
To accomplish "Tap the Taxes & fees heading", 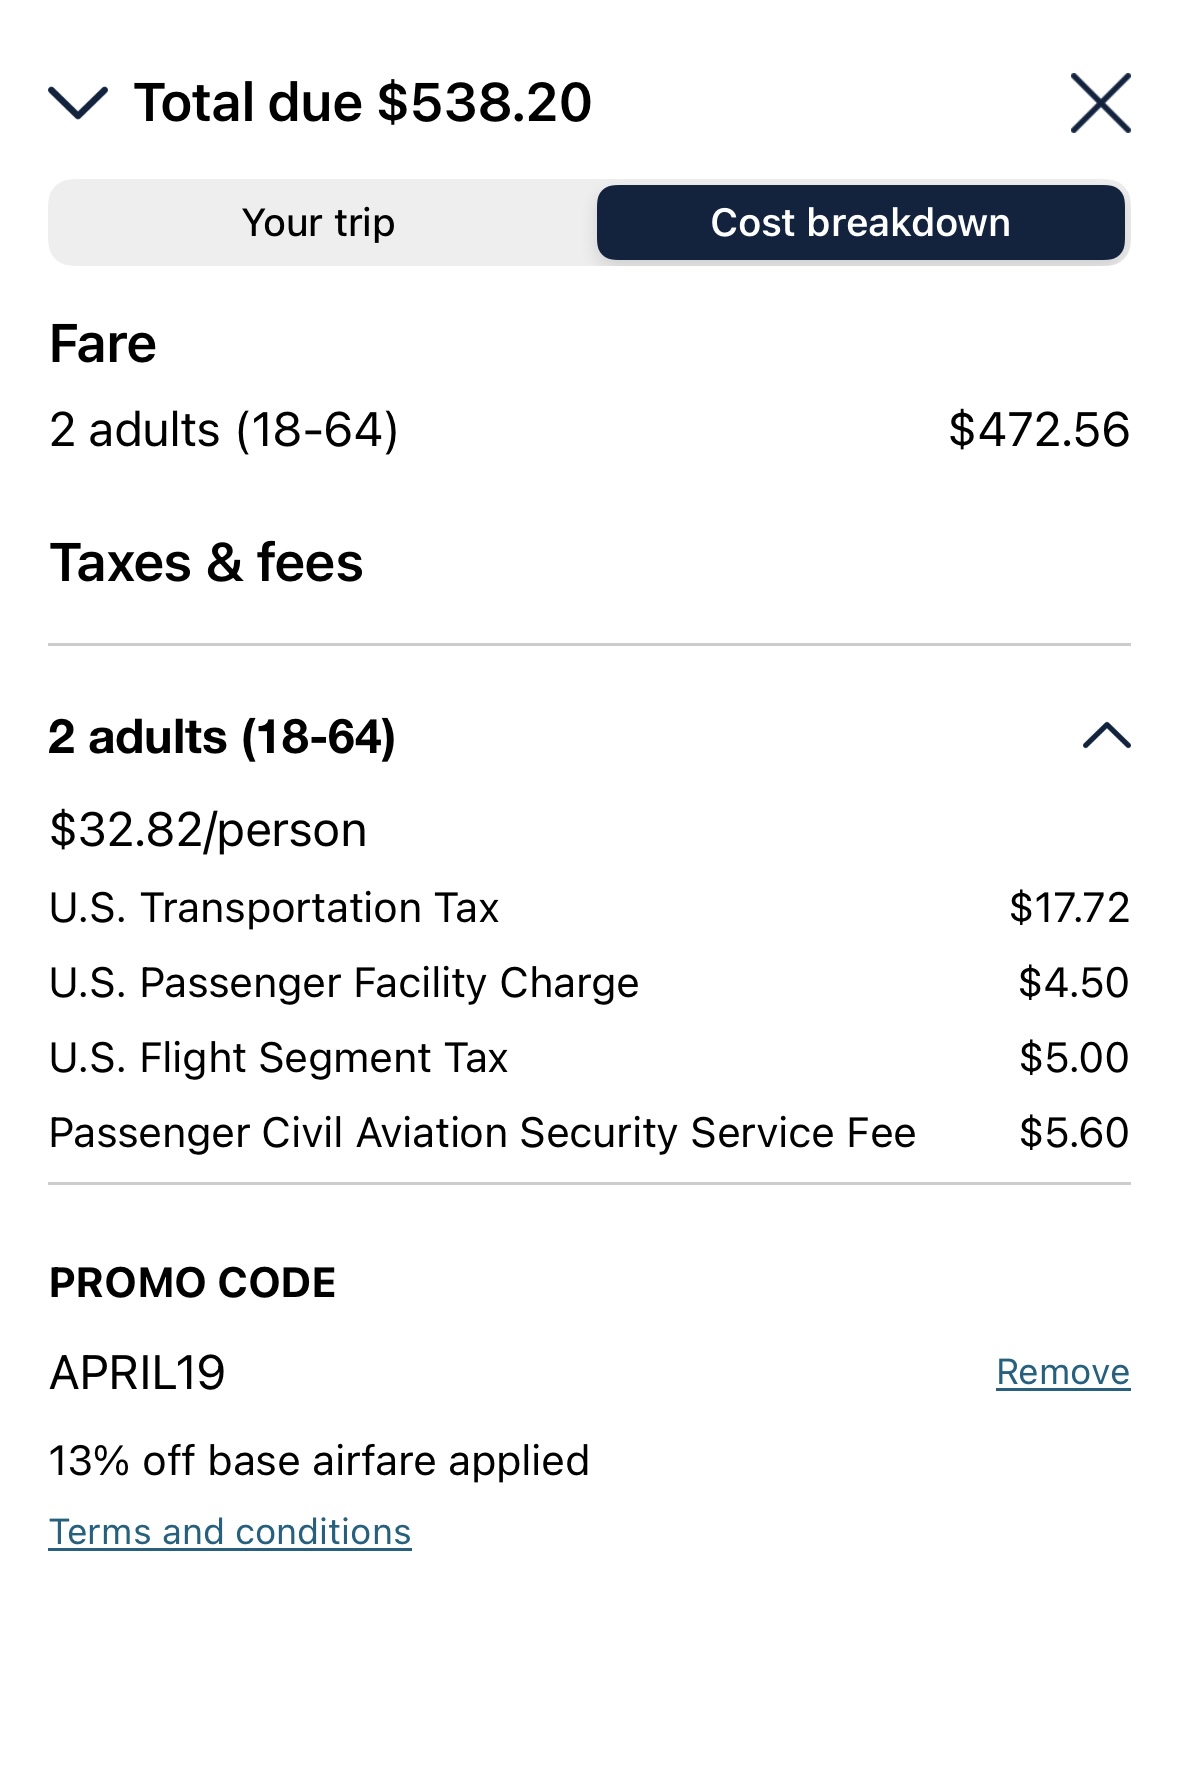I will 206,562.
